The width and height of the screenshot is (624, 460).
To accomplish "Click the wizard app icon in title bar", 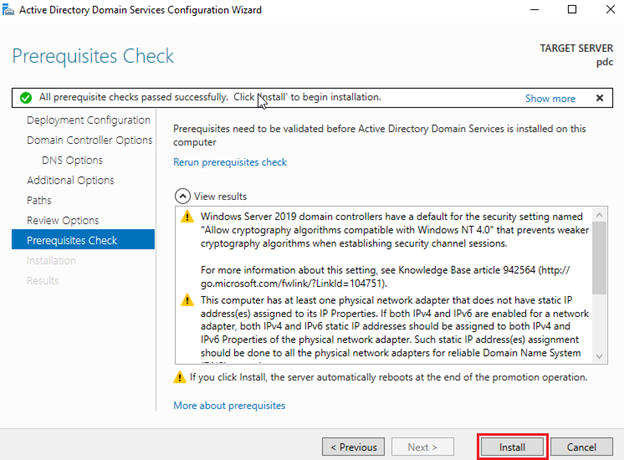I will 8,10.
